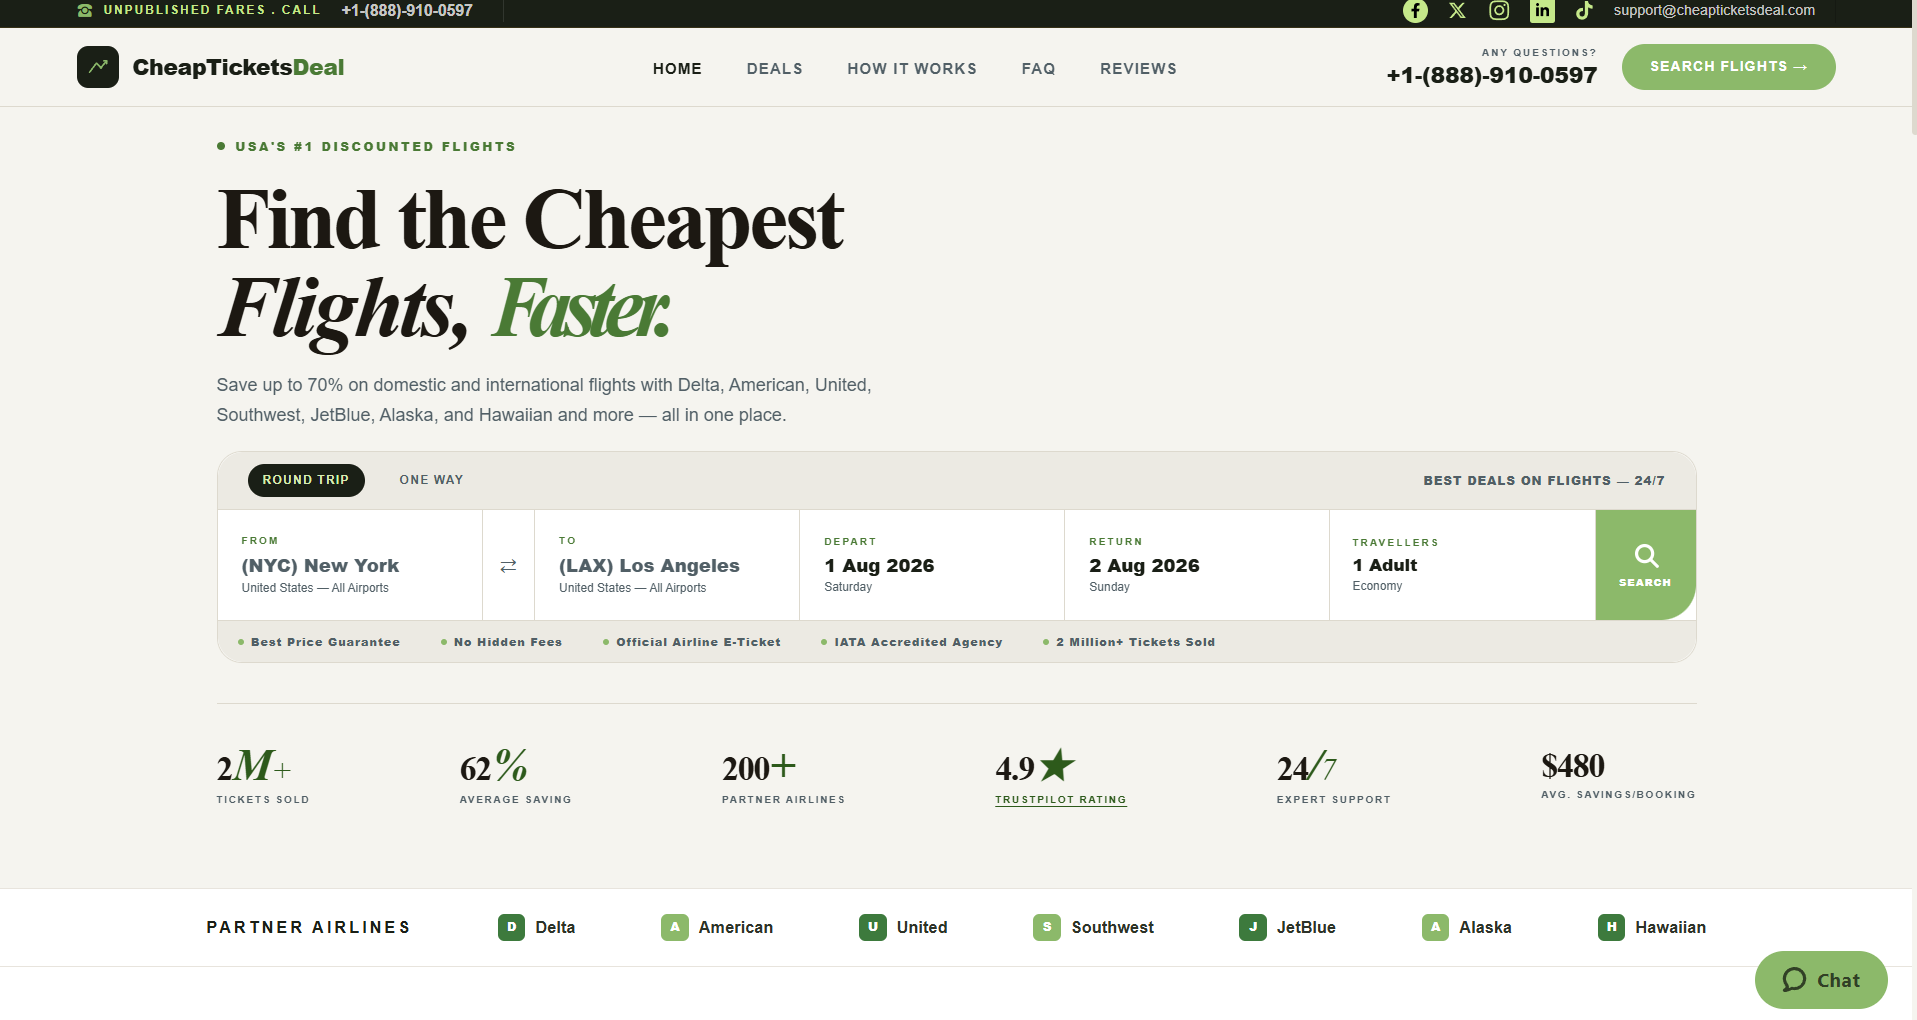
Task: Open the LinkedIn social icon
Action: click(1542, 11)
